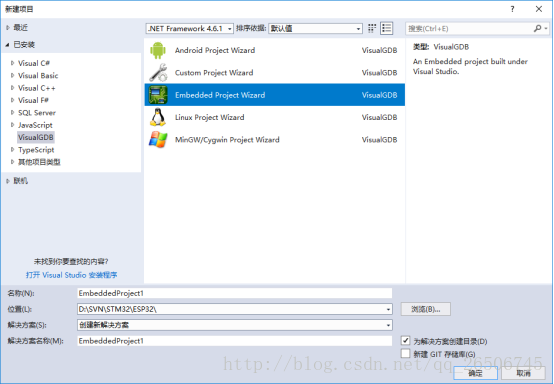Click the search magnifier icon

coord(537,28)
